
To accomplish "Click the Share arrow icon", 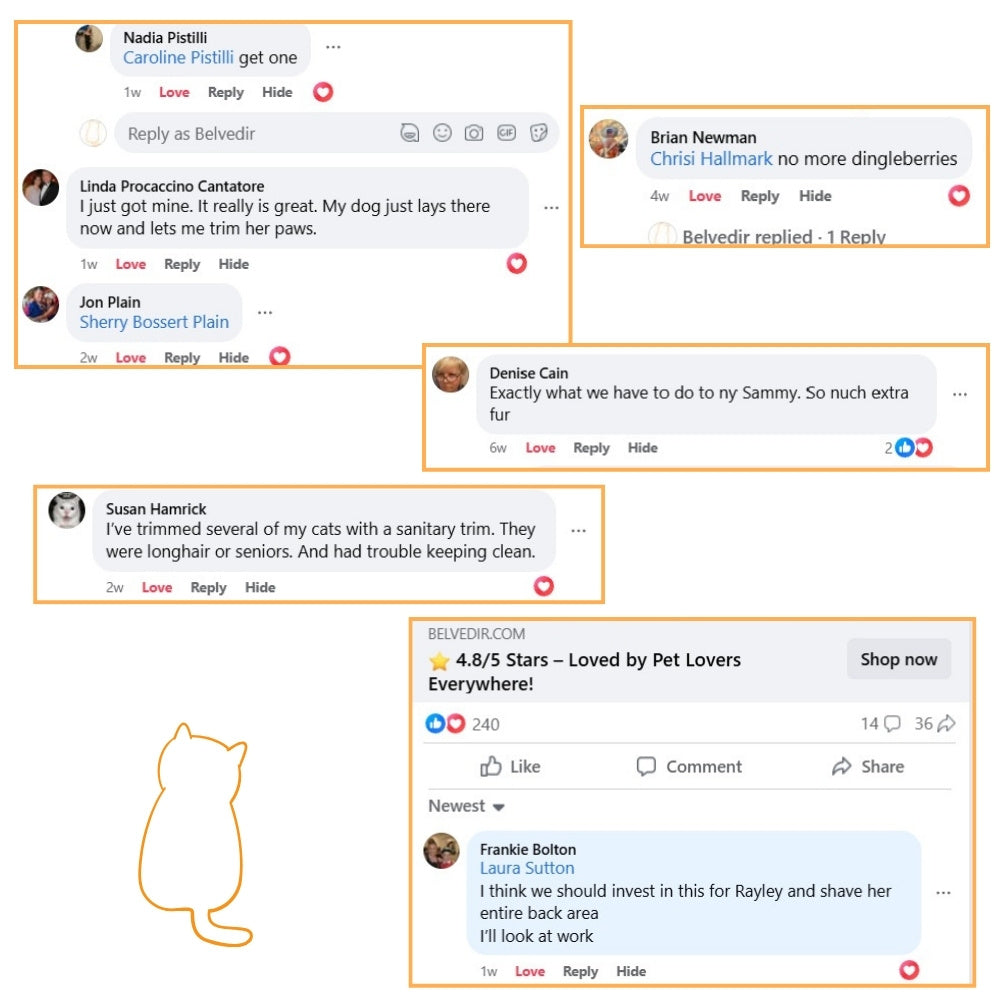I will click(x=841, y=767).
